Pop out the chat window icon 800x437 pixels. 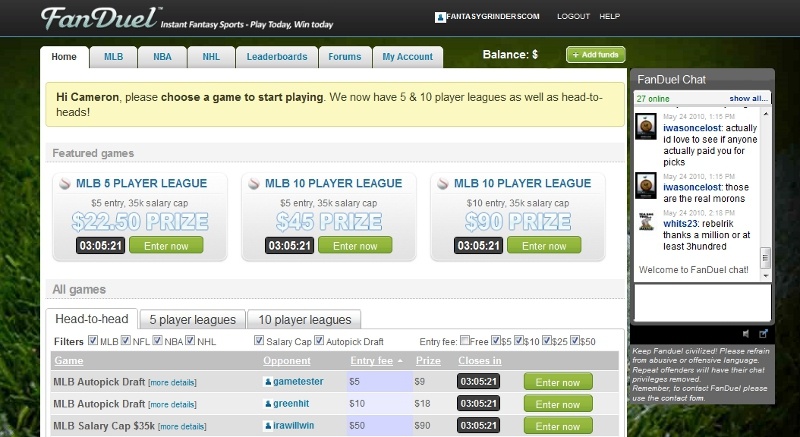(764, 333)
